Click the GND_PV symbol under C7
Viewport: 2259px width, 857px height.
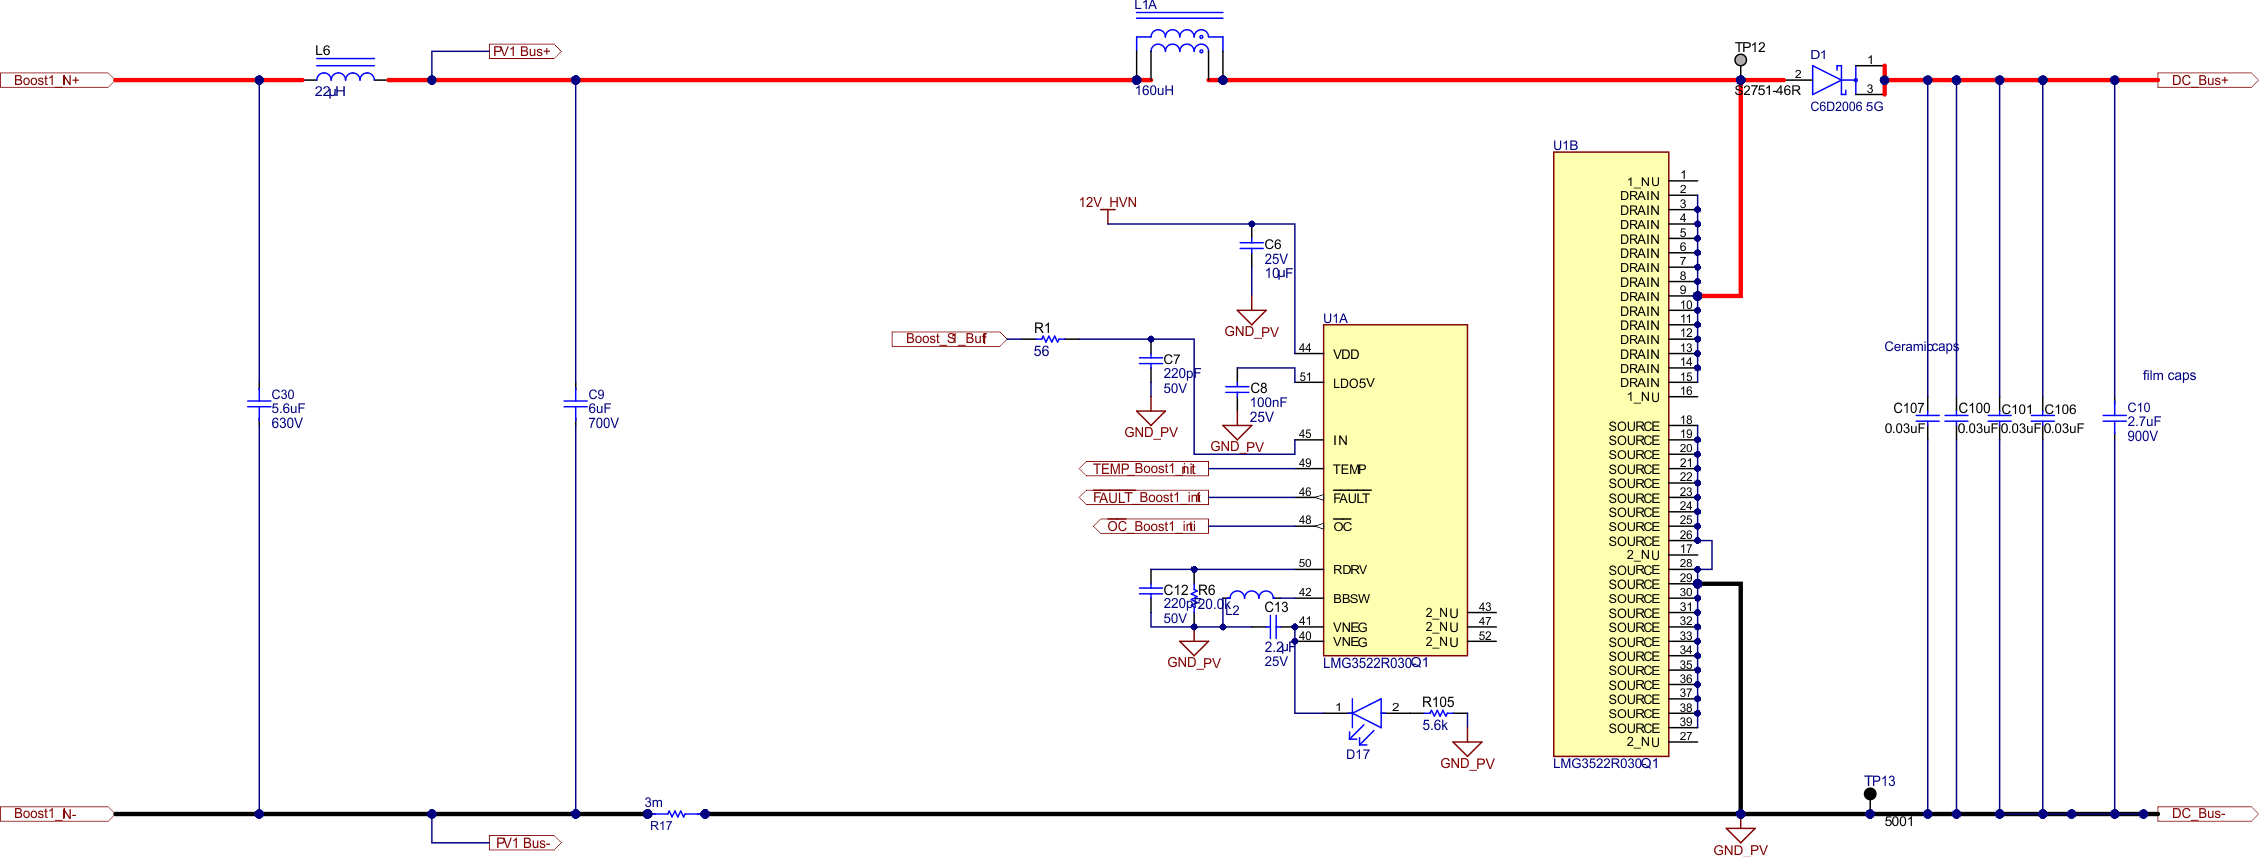1151,425
